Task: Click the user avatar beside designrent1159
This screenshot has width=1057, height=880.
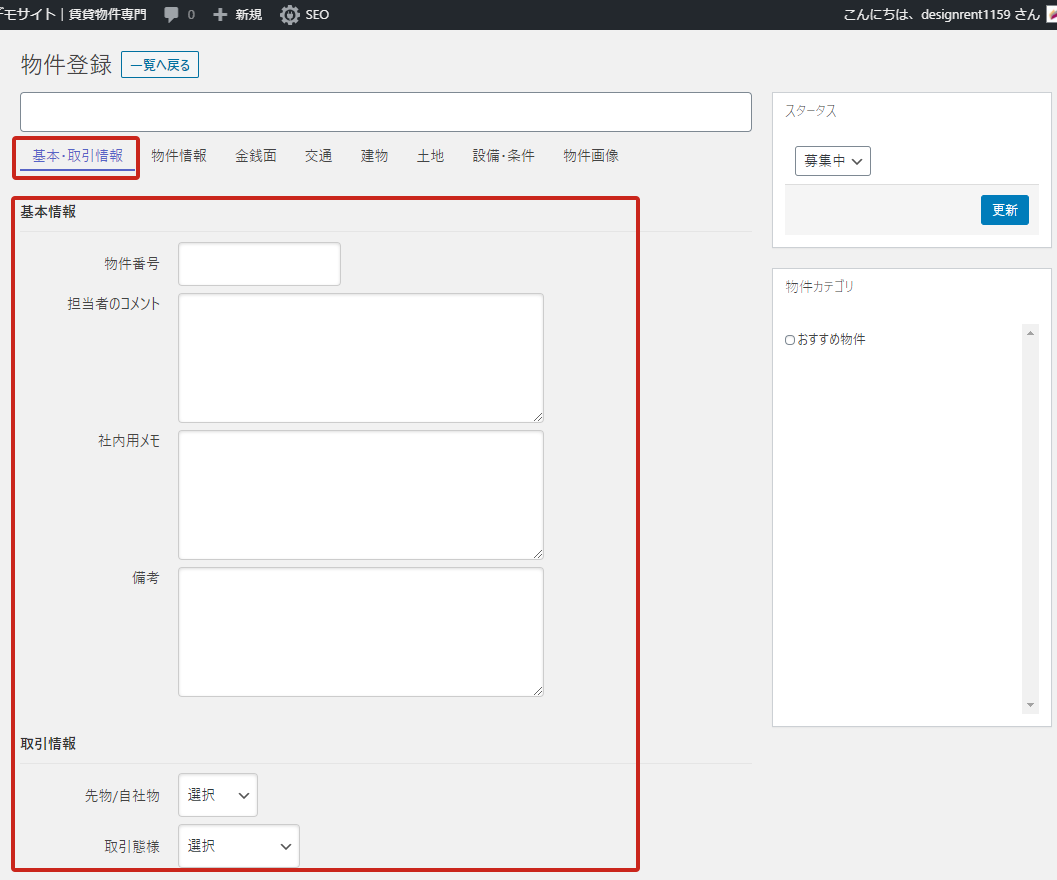Action: coord(1051,15)
